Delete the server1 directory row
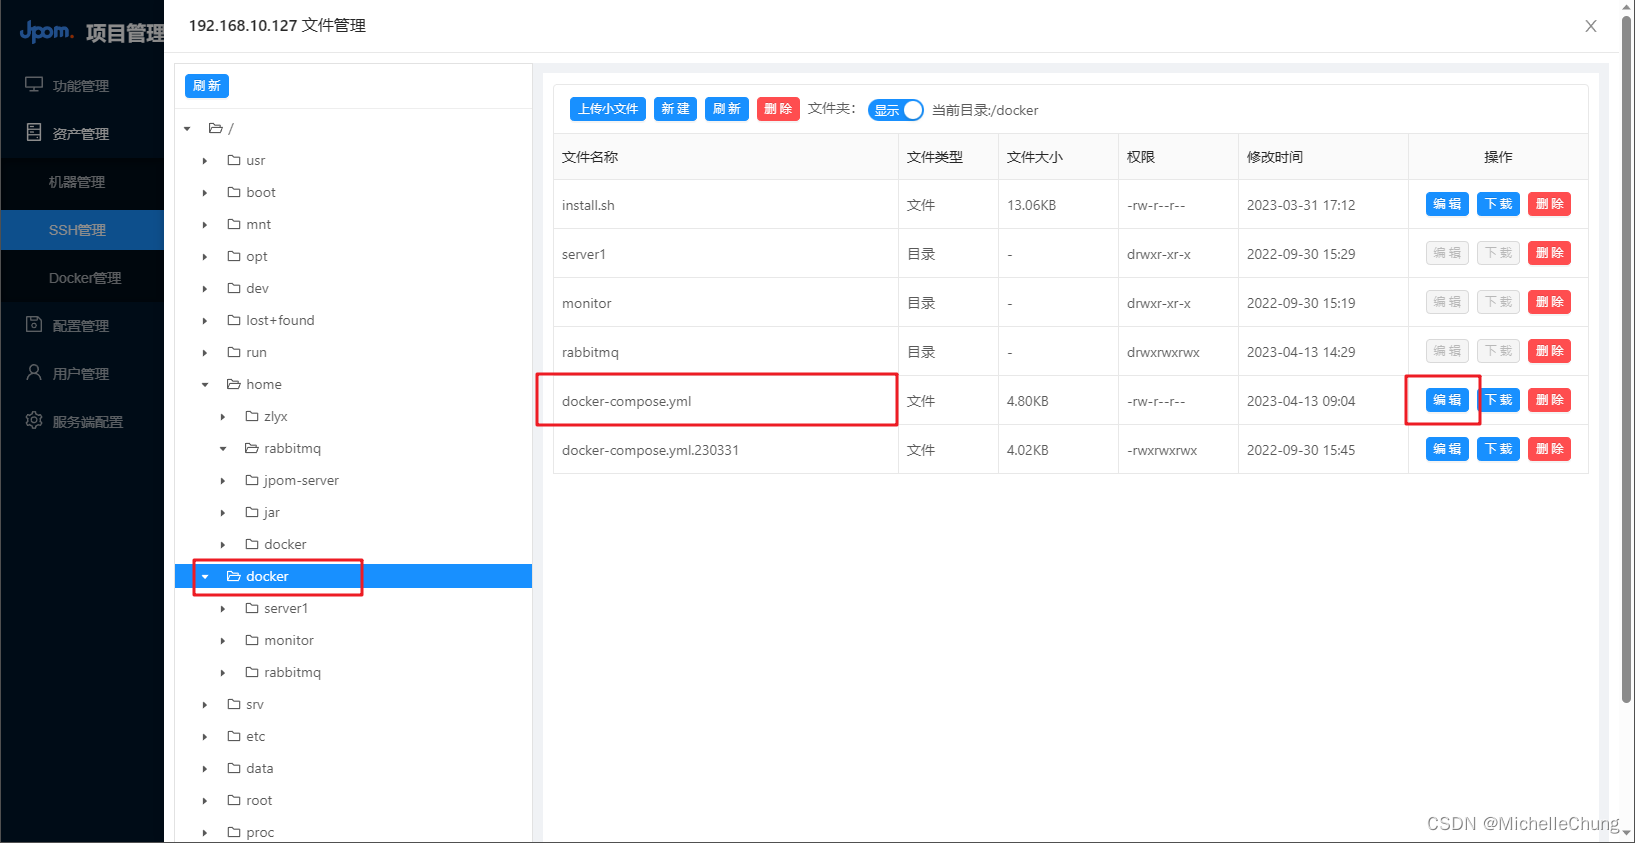The image size is (1635, 843). tap(1549, 253)
